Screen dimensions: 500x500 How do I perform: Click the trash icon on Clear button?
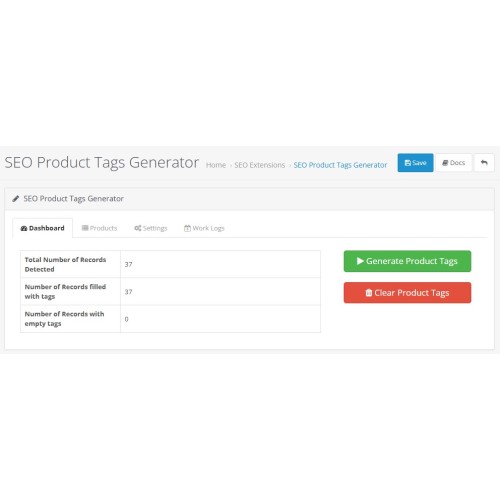click(x=369, y=293)
